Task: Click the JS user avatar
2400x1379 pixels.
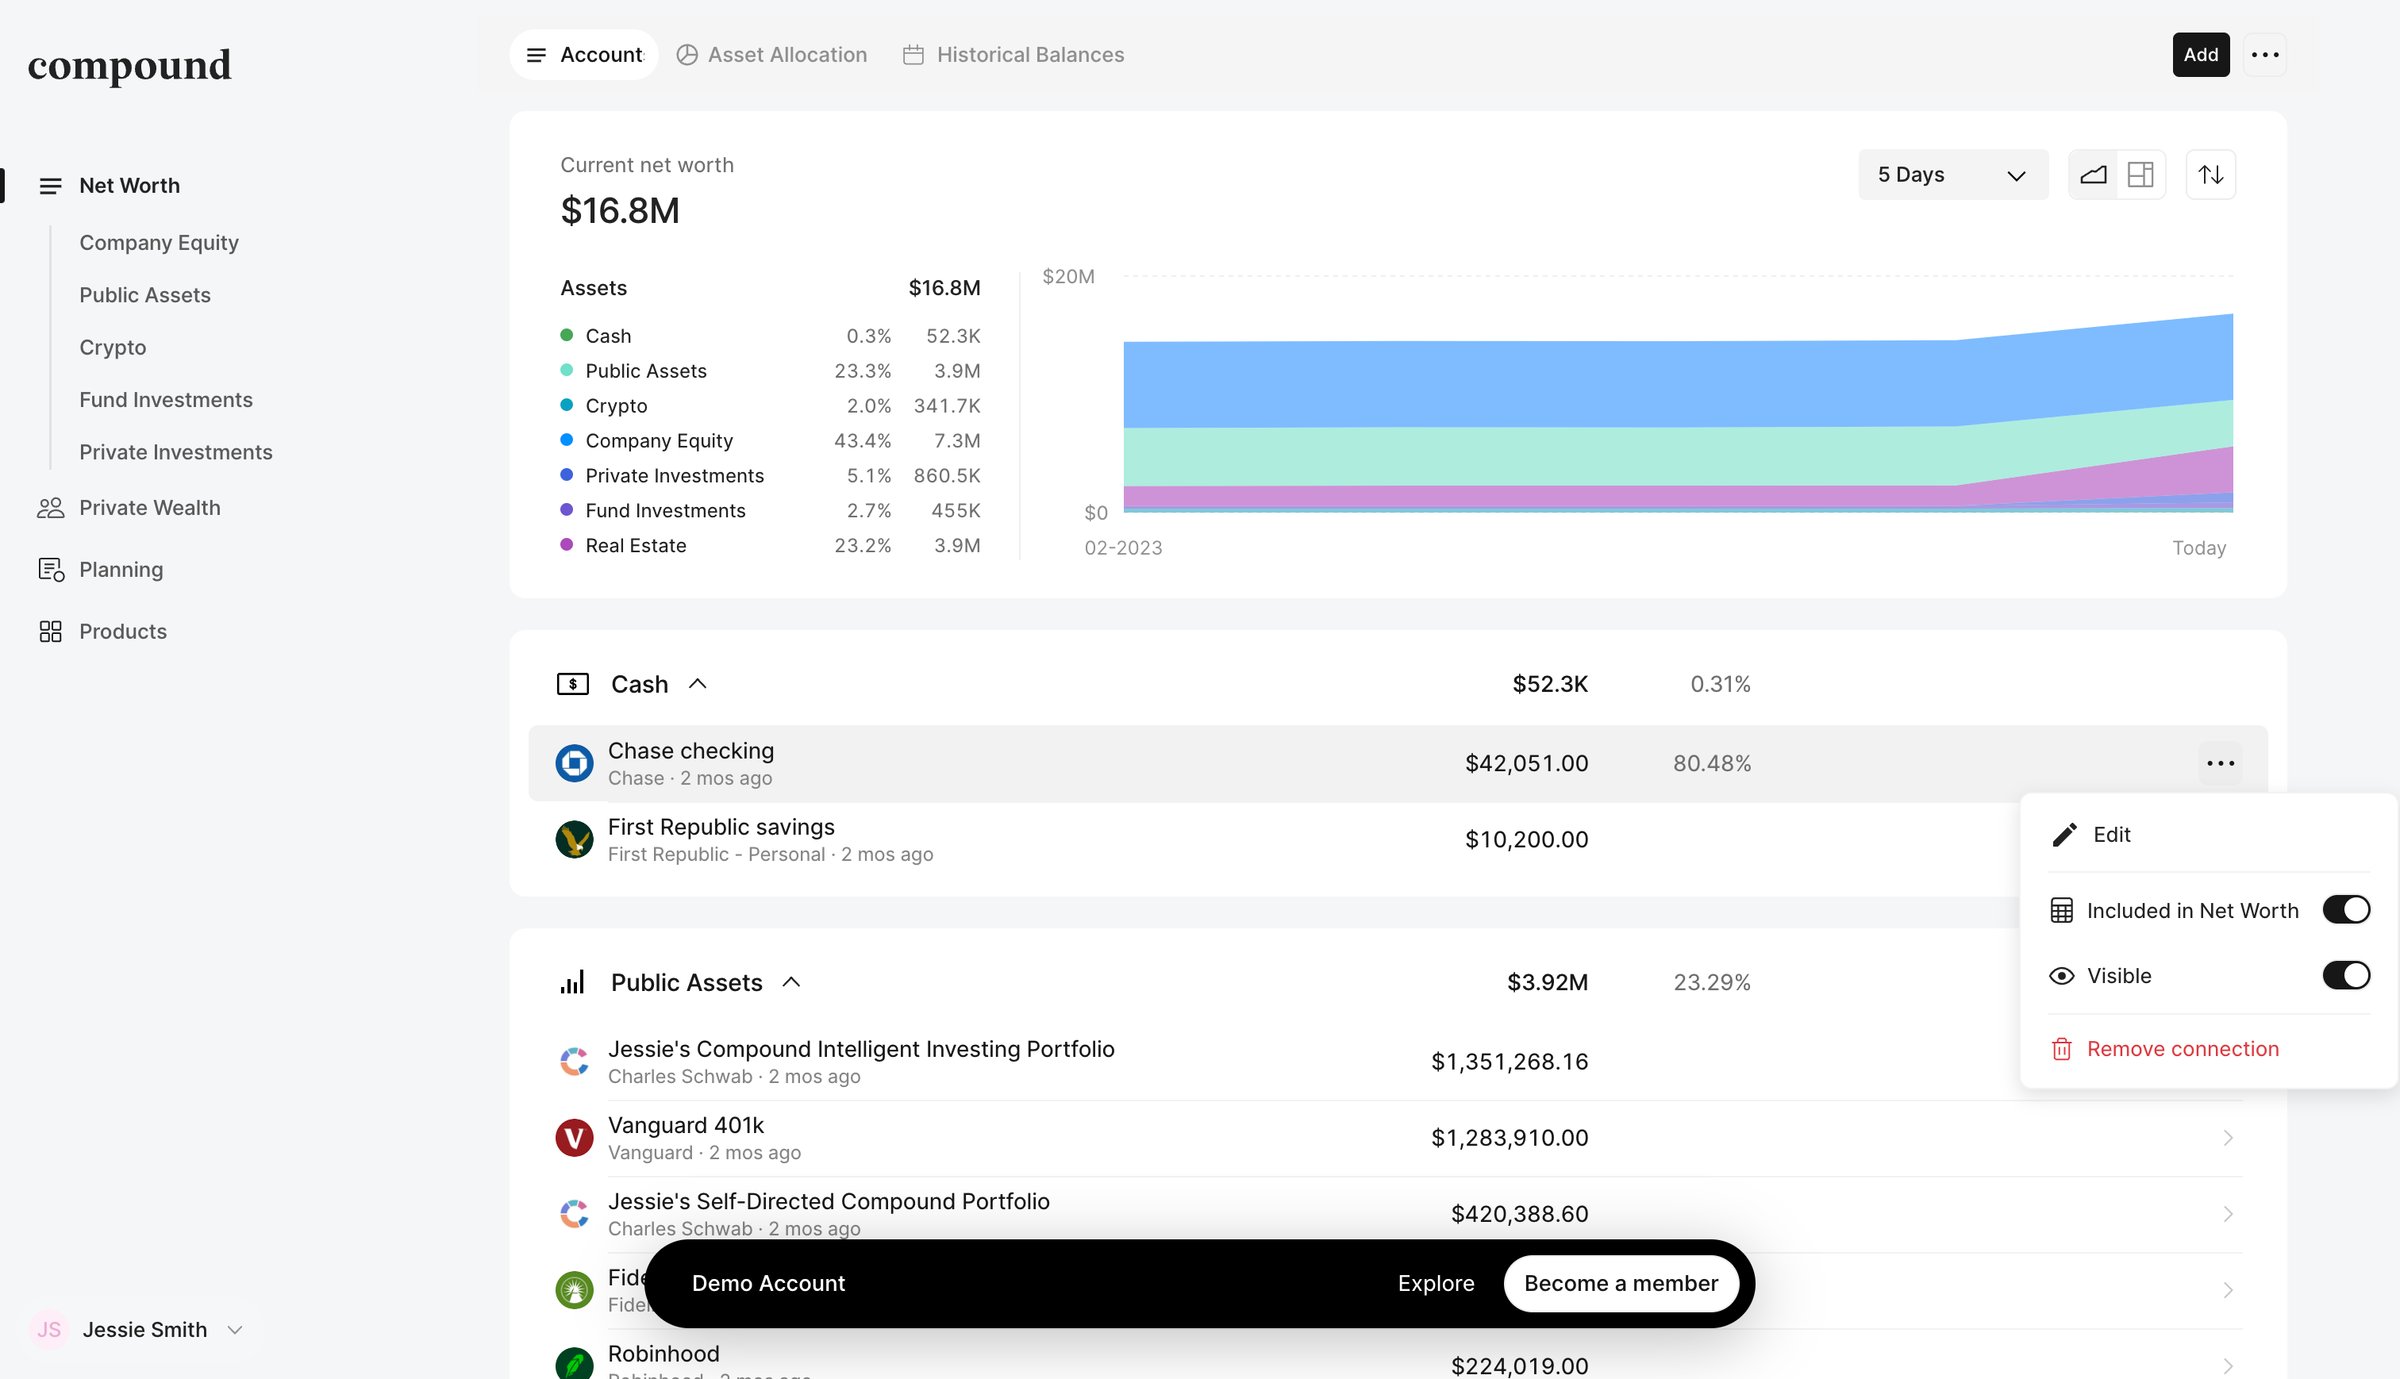Action: tap(49, 1330)
